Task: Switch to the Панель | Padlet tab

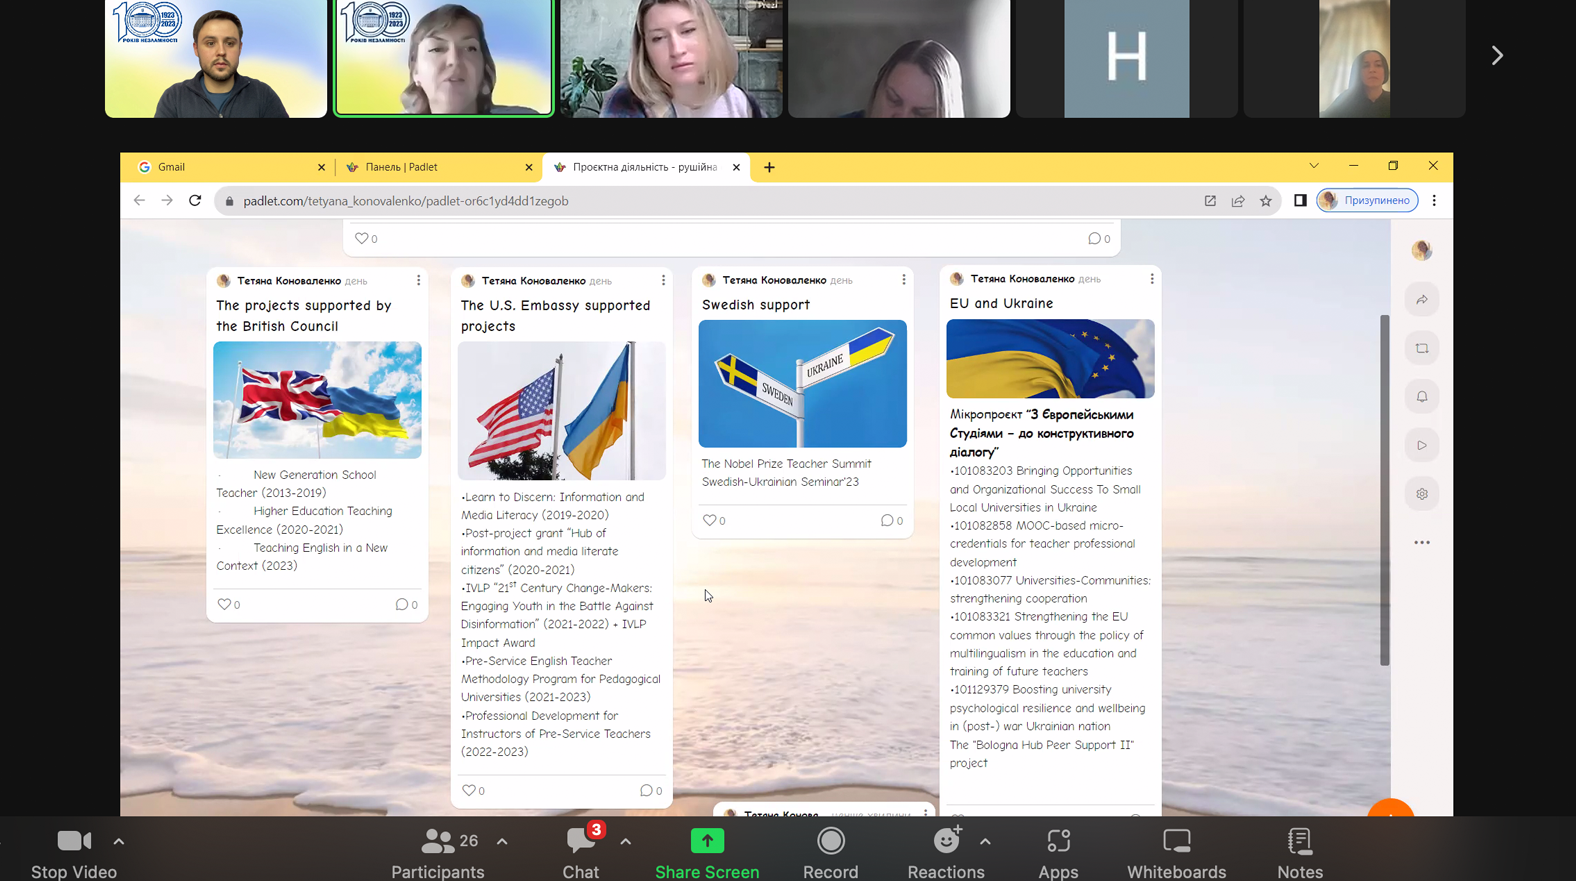Action: pos(435,167)
